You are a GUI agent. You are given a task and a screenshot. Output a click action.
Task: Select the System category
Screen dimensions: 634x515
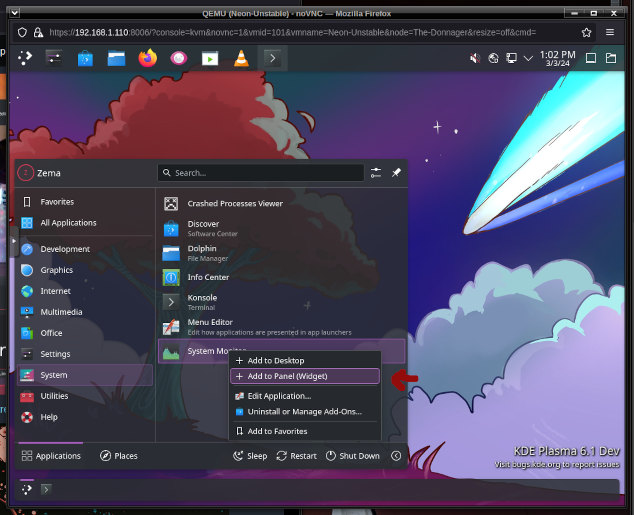coord(85,375)
